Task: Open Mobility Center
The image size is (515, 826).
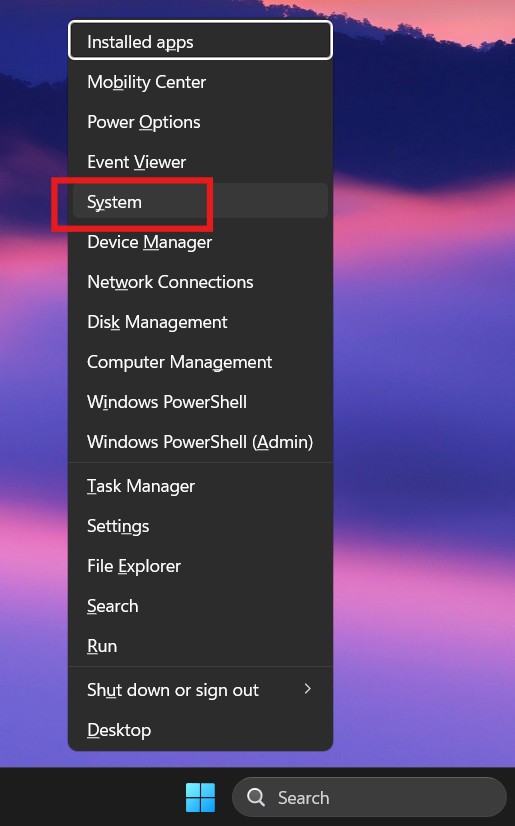Action: 200,82
